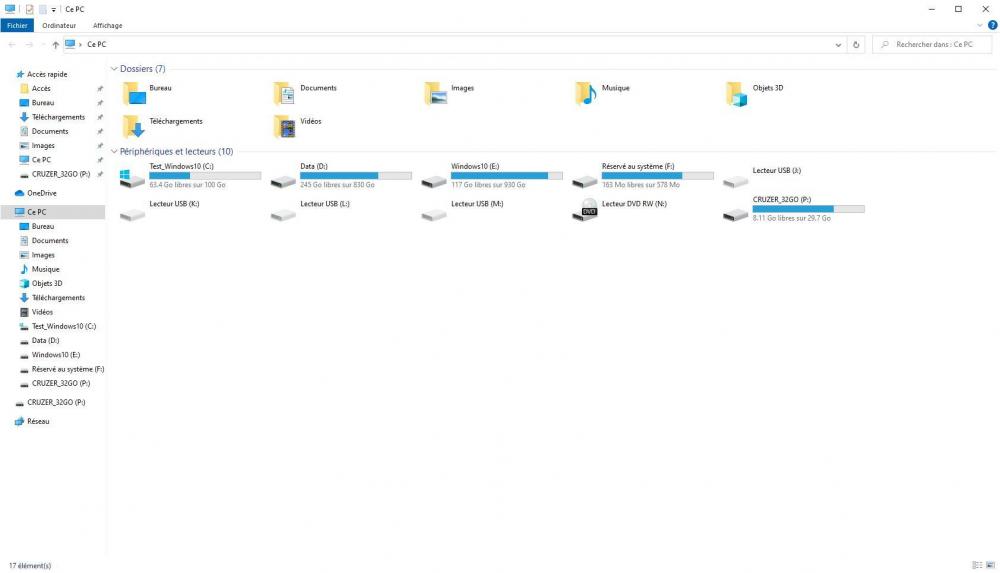Open the Images folder icon in Dossiers
This screenshot has width=1000, height=573.
click(436, 93)
